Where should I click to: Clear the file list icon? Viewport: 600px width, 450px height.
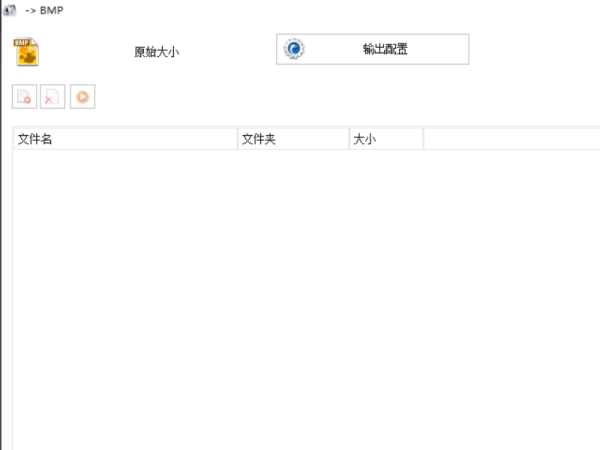pos(52,96)
